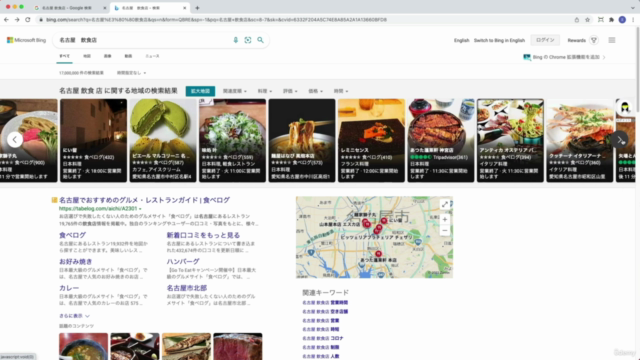640x360 pixels.
Task: Click the Bing search query input field
Action: [x=143, y=40]
